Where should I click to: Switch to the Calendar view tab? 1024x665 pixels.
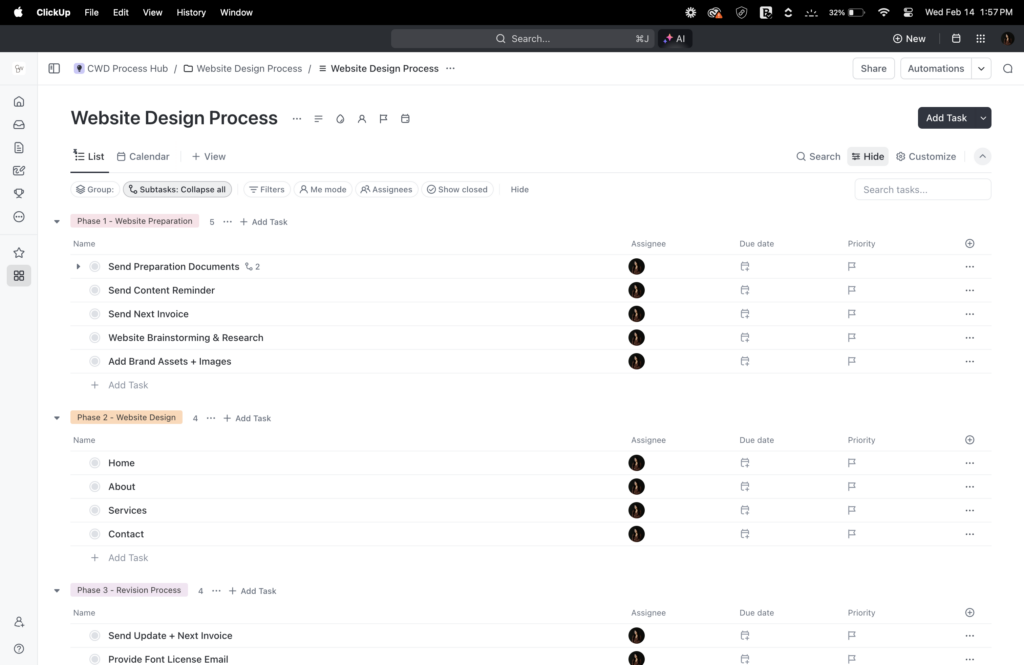(x=143, y=156)
